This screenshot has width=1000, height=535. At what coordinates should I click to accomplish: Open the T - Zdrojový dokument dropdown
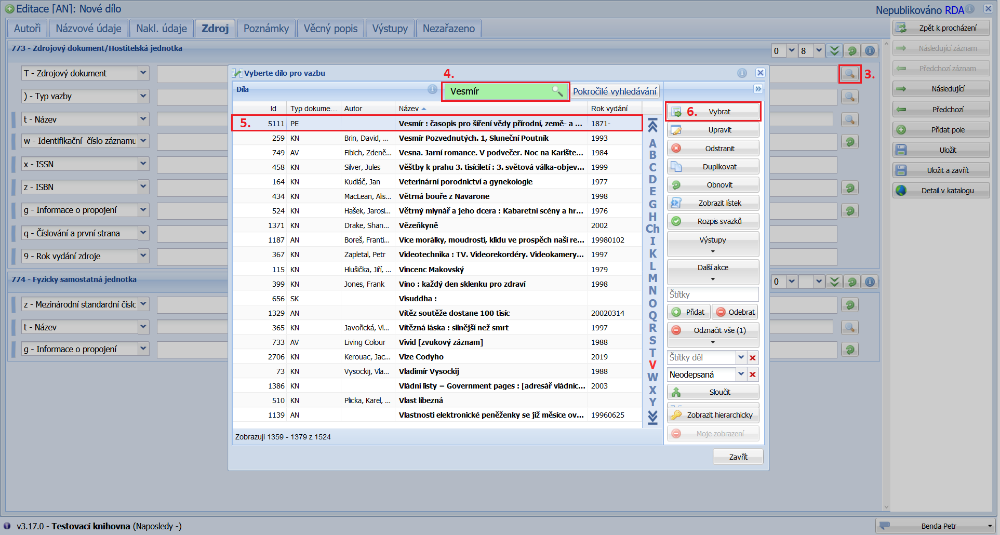(x=142, y=73)
